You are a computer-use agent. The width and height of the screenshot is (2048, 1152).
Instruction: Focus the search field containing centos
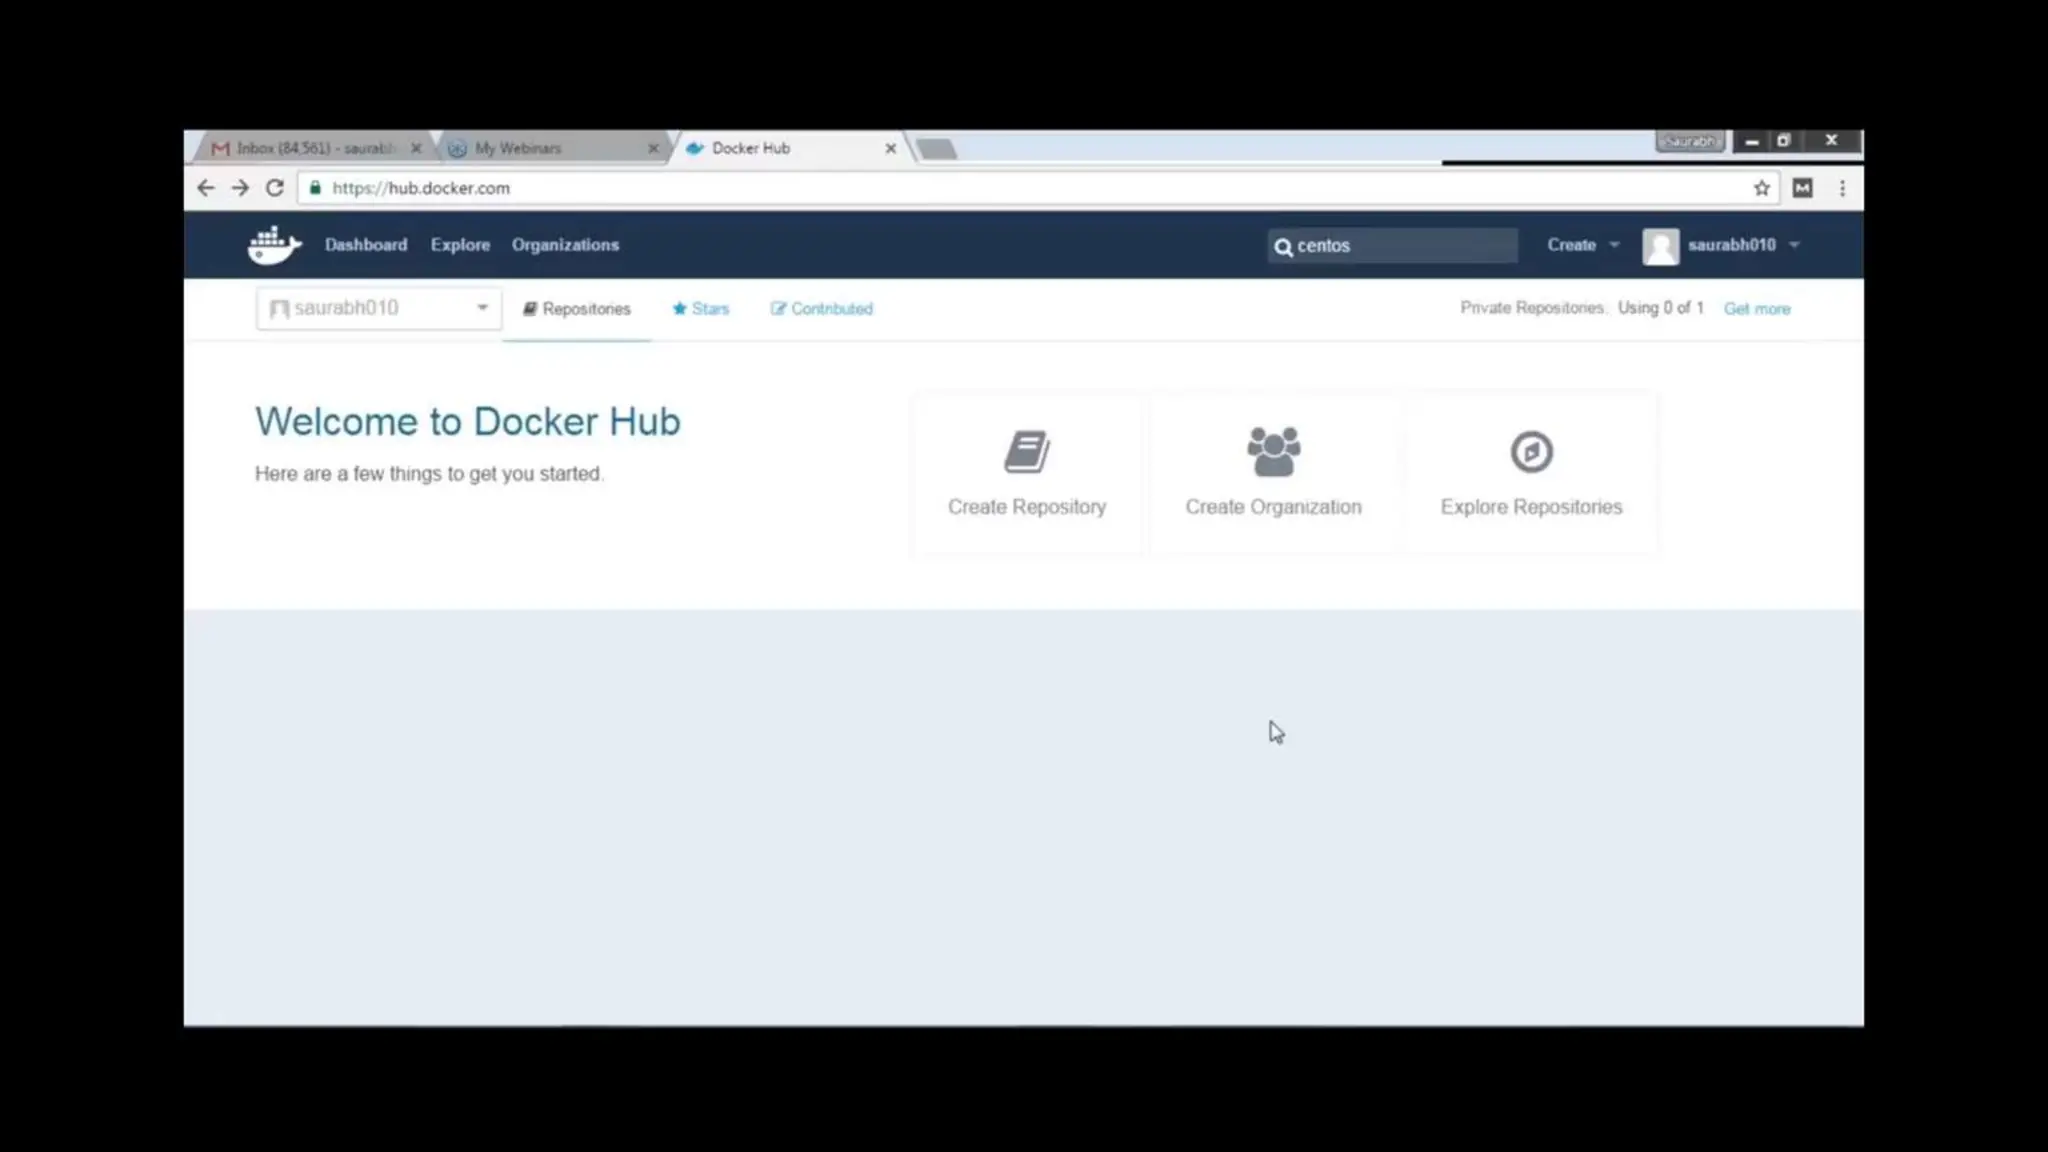pyautogui.click(x=1392, y=246)
